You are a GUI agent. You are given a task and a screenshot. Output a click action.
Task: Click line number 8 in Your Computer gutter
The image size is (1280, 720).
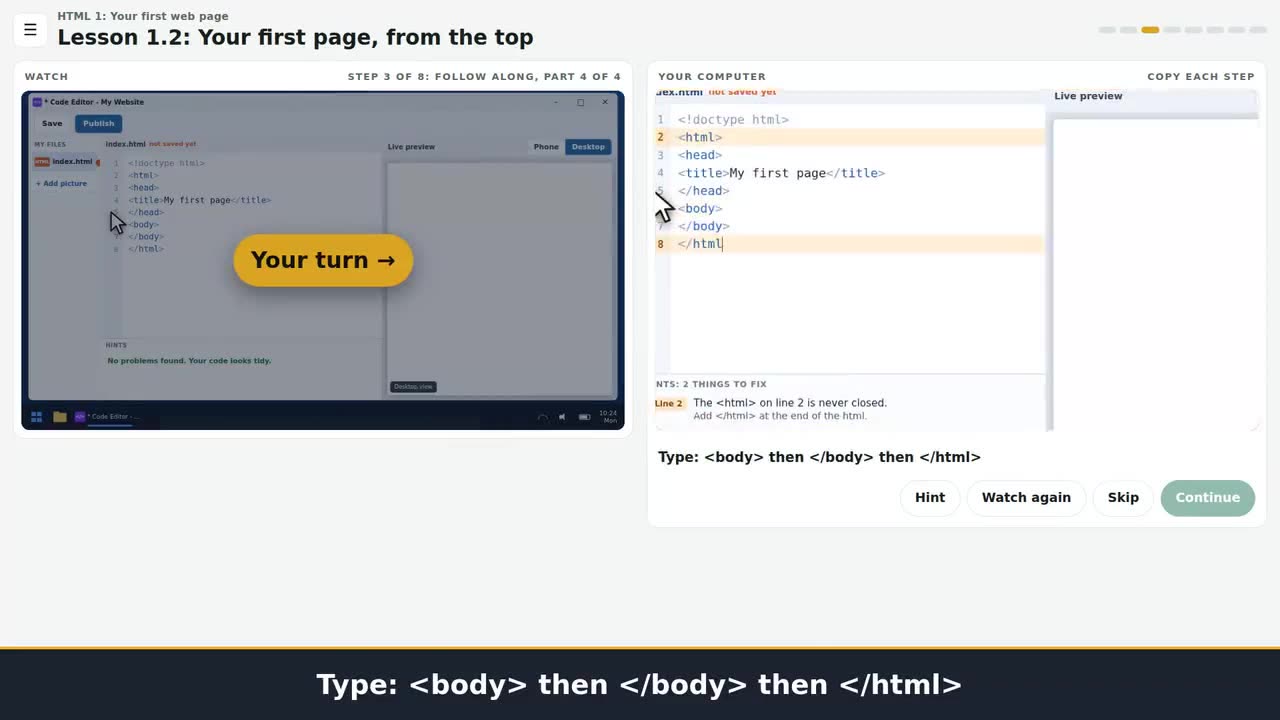pos(660,244)
